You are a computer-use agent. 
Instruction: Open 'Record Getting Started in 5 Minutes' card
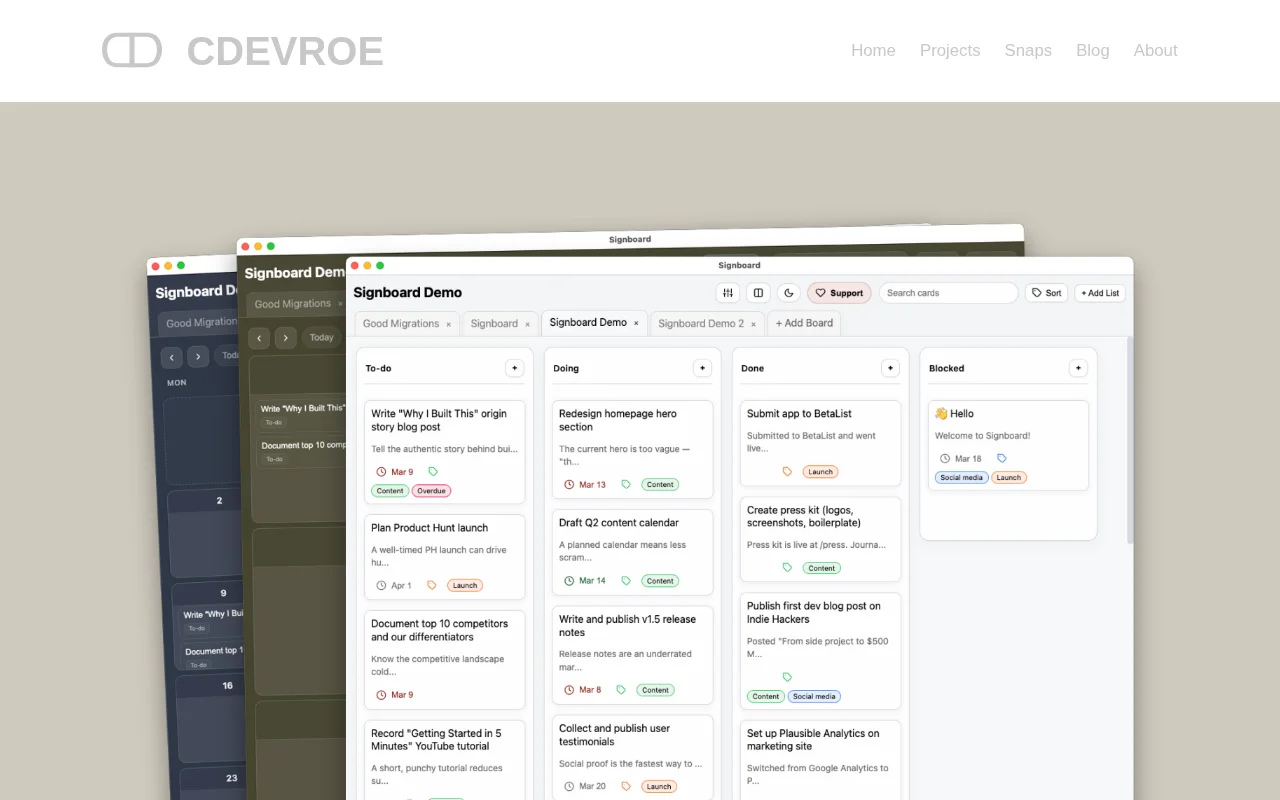point(444,760)
